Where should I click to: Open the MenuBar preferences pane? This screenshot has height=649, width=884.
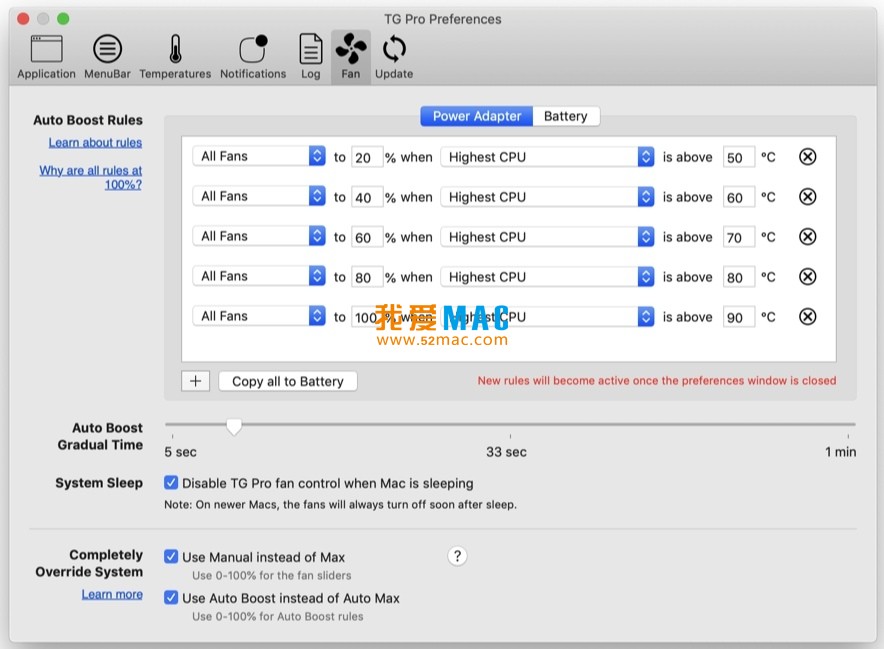(107, 58)
